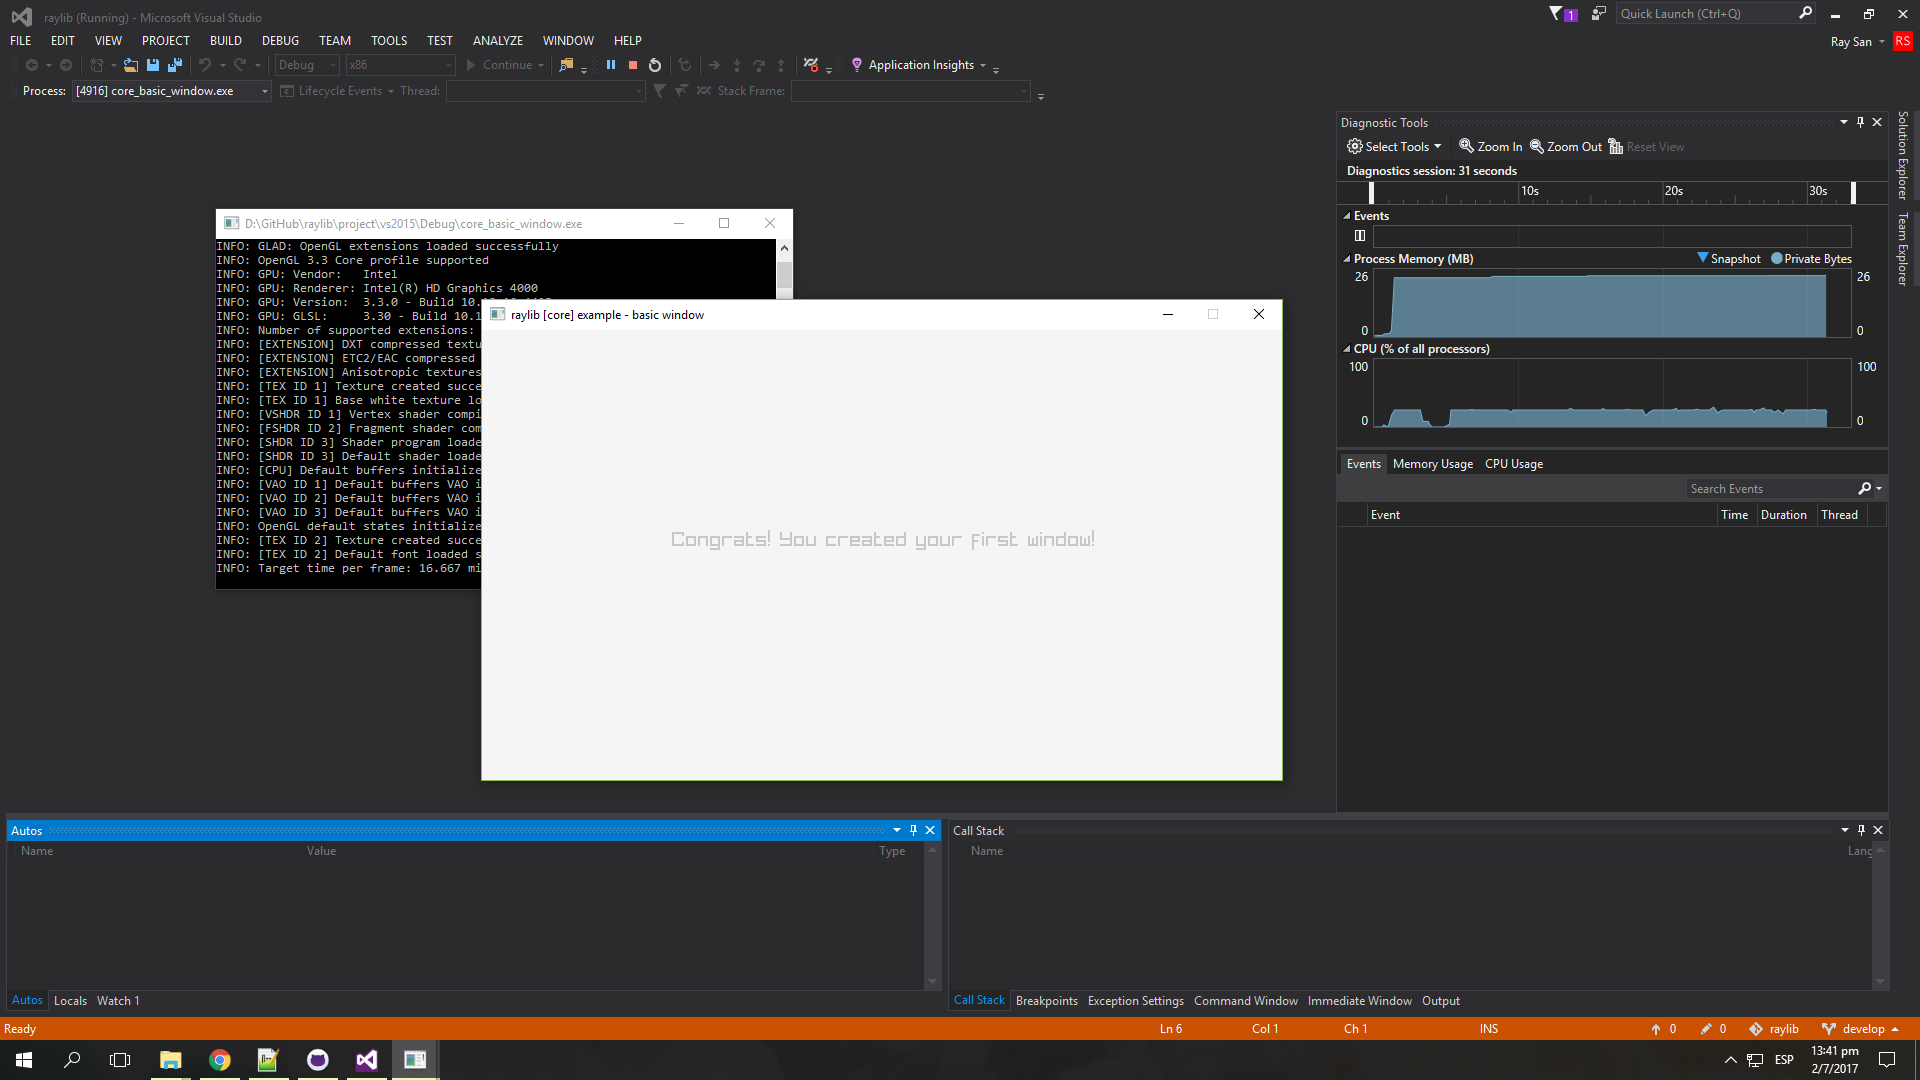This screenshot has width=1920, height=1080.
Task: Pause debugging with the Break All icon
Action: (611, 64)
